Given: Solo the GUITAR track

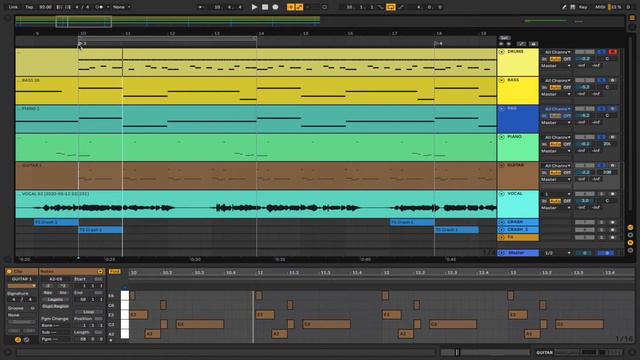Looking at the screenshot, I should (601, 166).
